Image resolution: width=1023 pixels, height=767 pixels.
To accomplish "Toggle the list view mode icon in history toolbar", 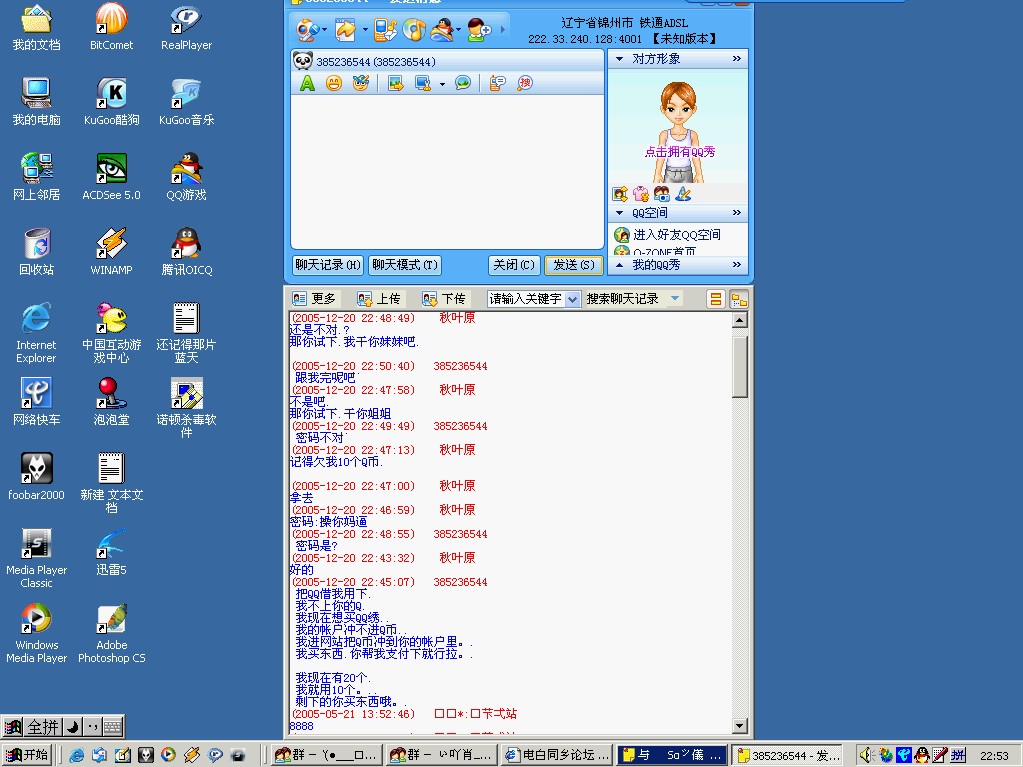I will (x=716, y=299).
